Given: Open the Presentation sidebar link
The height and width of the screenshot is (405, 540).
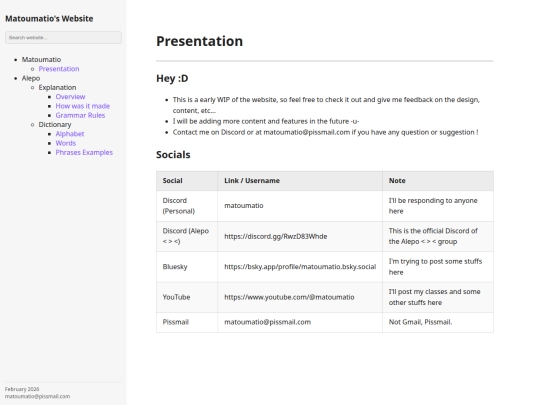Looking at the screenshot, I should coord(59,69).
